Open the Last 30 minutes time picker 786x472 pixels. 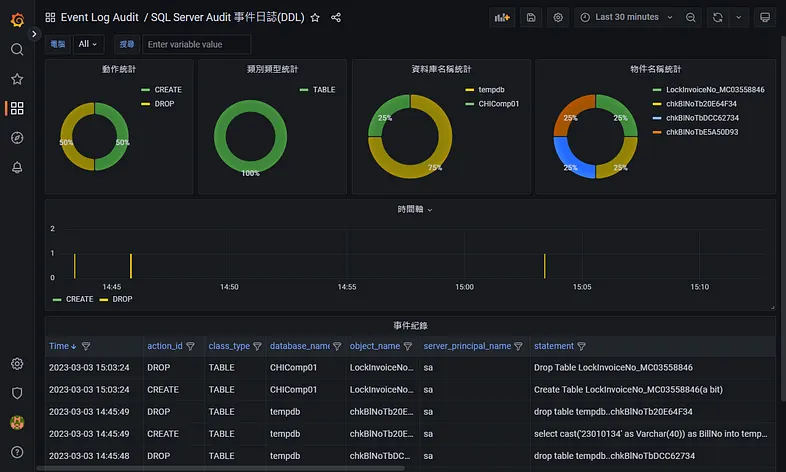click(x=627, y=18)
